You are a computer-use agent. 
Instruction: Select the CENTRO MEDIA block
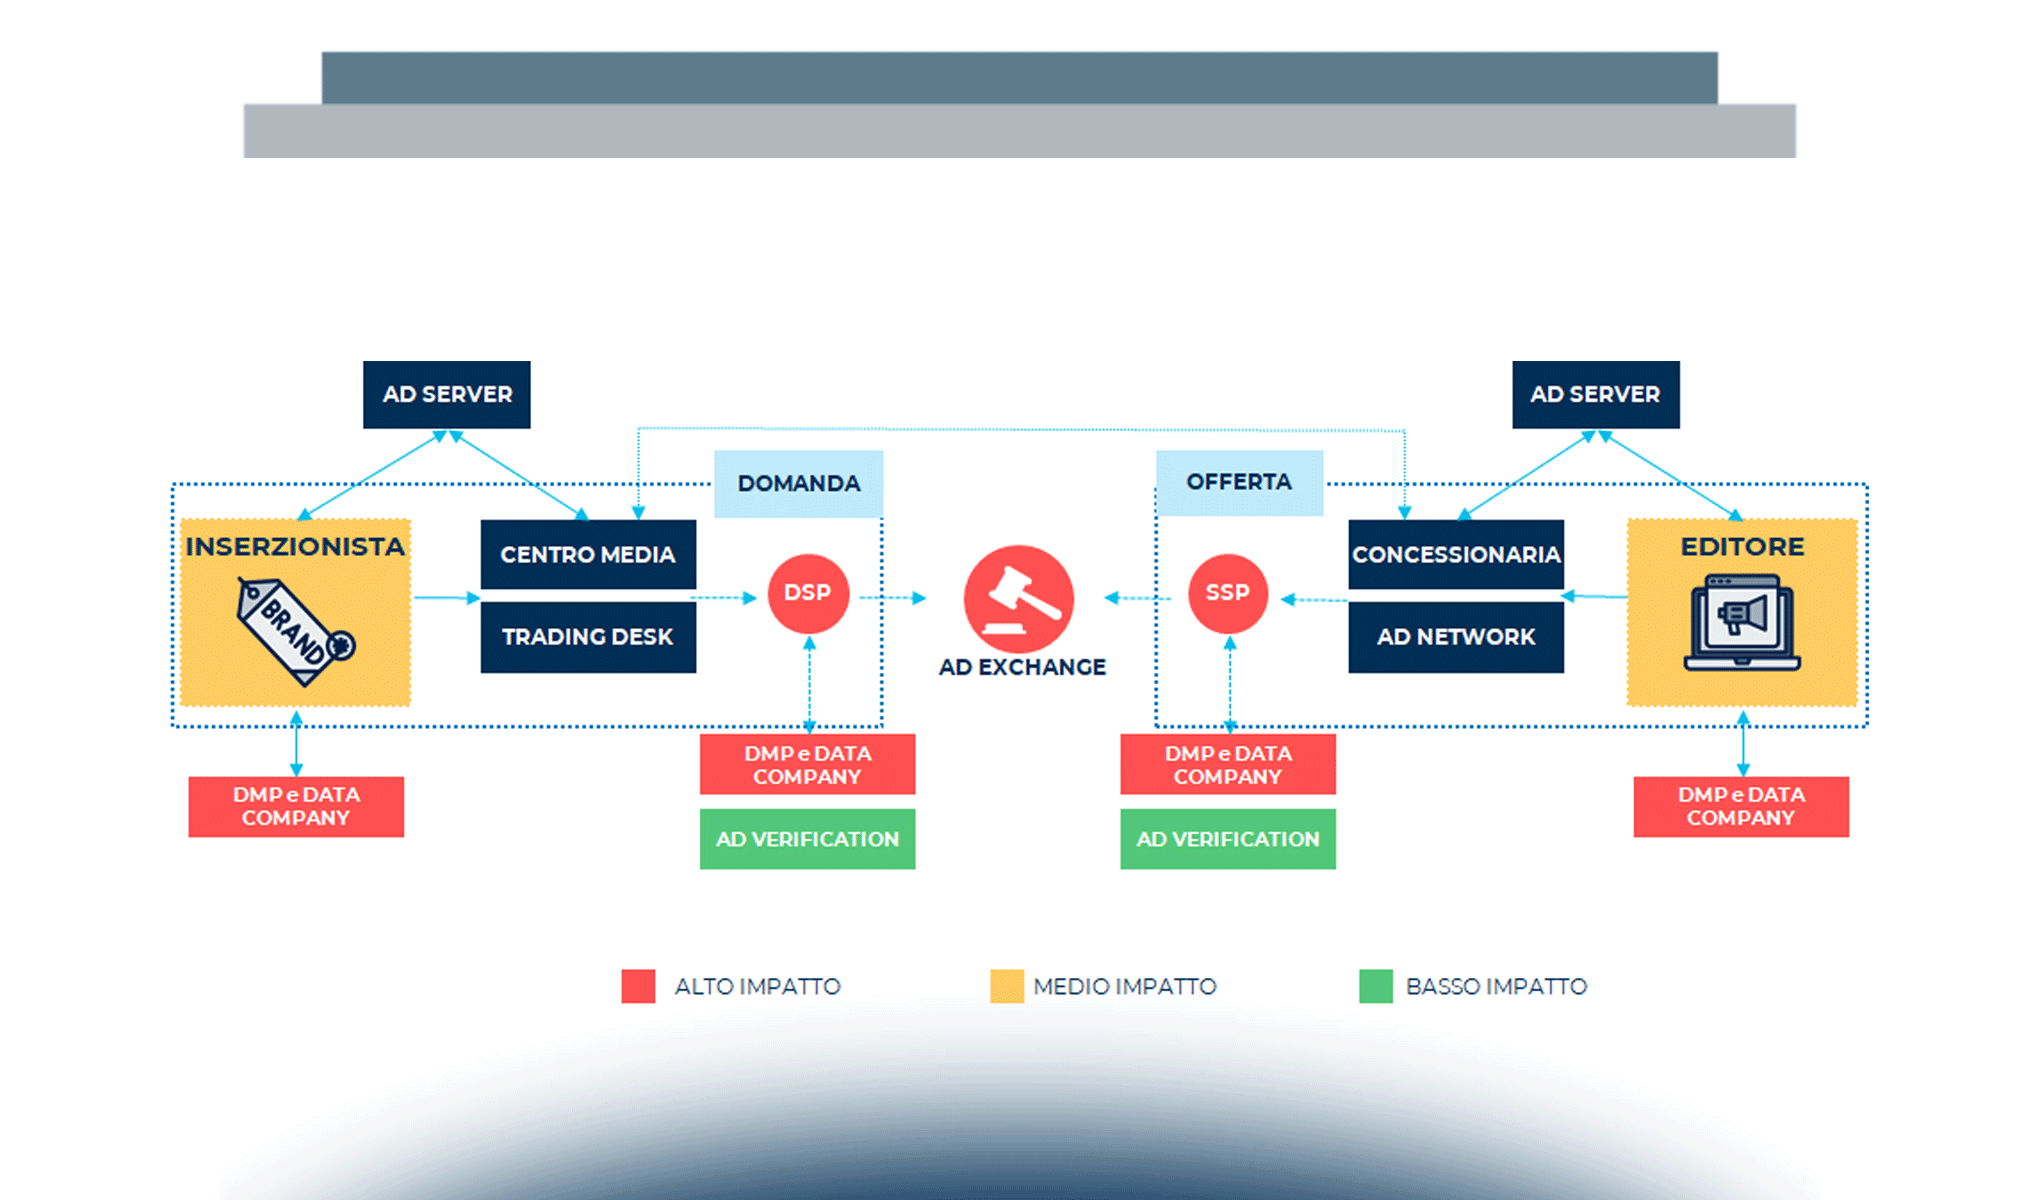click(588, 554)
